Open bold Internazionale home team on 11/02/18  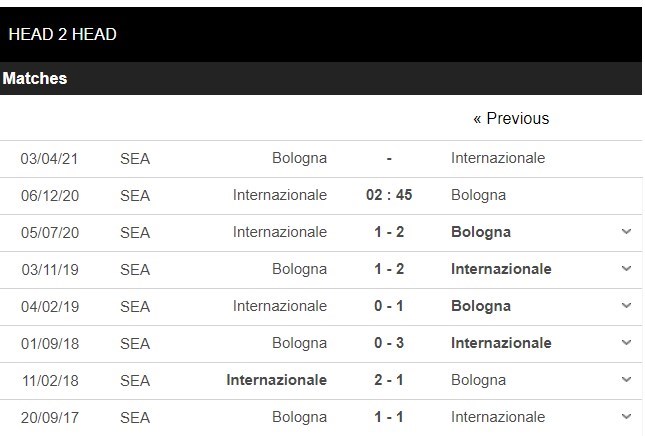pyautogui.click(x=277, y=380)
